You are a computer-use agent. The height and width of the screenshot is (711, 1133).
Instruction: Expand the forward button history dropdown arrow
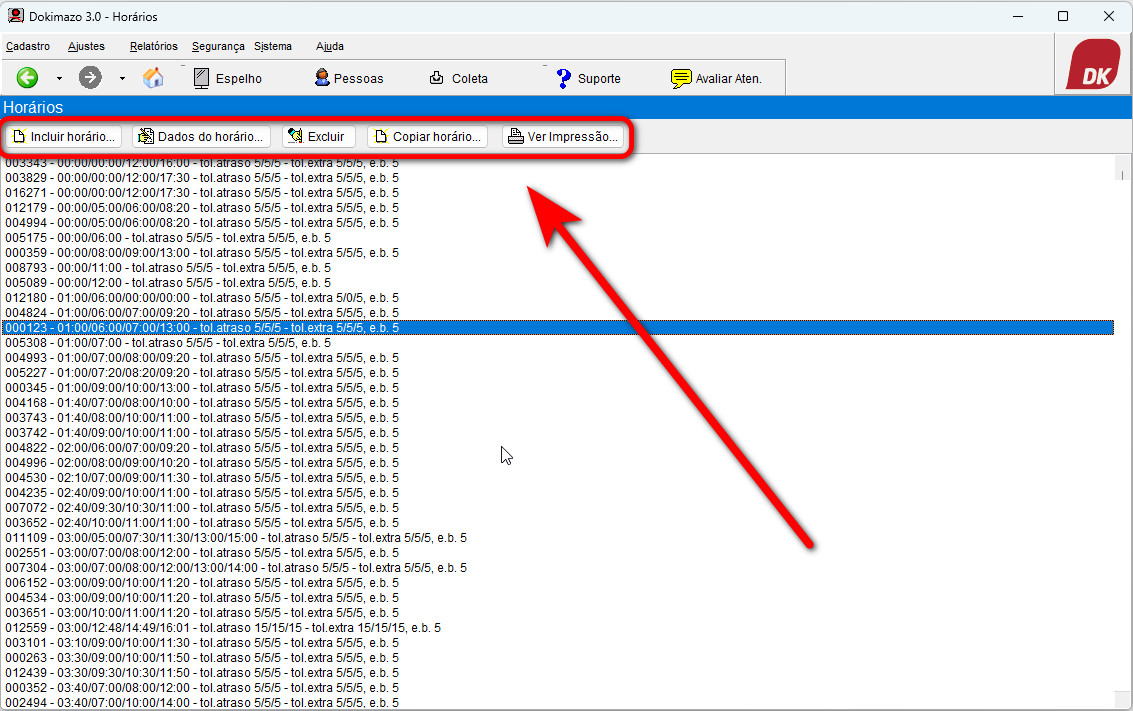pos(122,78)
